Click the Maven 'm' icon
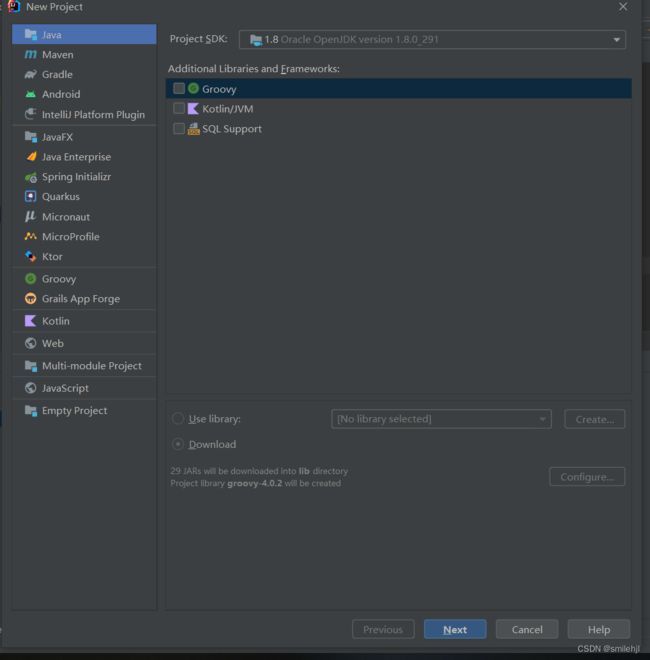 31,54
